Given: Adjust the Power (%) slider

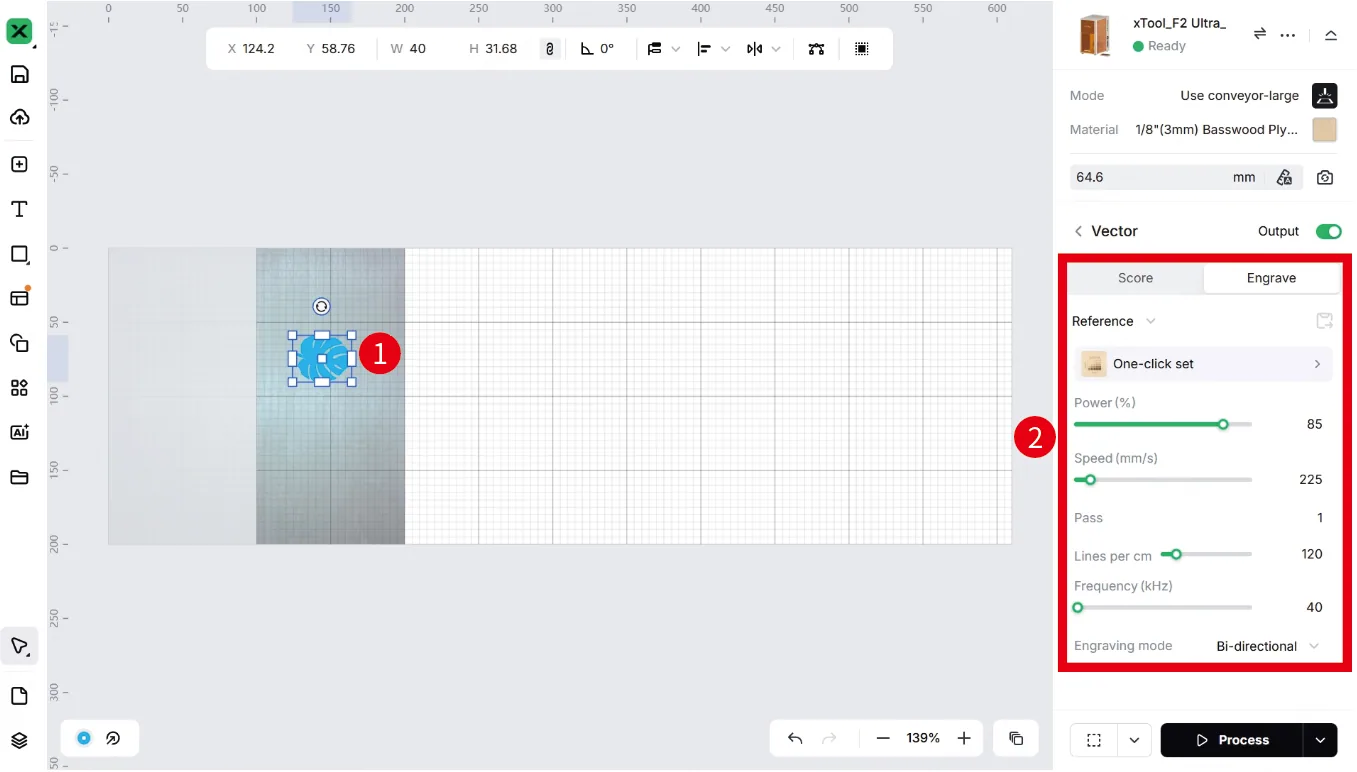Looking at the screenshot, I should (x=1163, y=424).
